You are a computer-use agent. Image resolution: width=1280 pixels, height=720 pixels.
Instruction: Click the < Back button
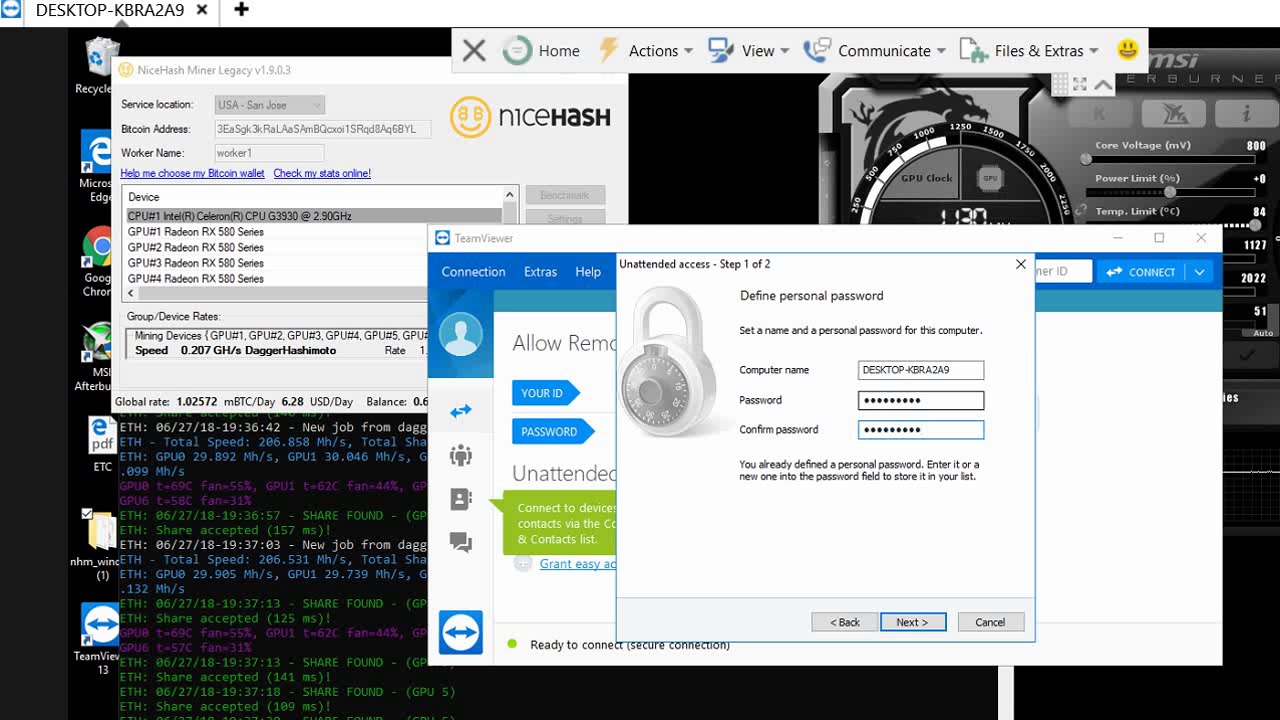(x=845, y=622)
